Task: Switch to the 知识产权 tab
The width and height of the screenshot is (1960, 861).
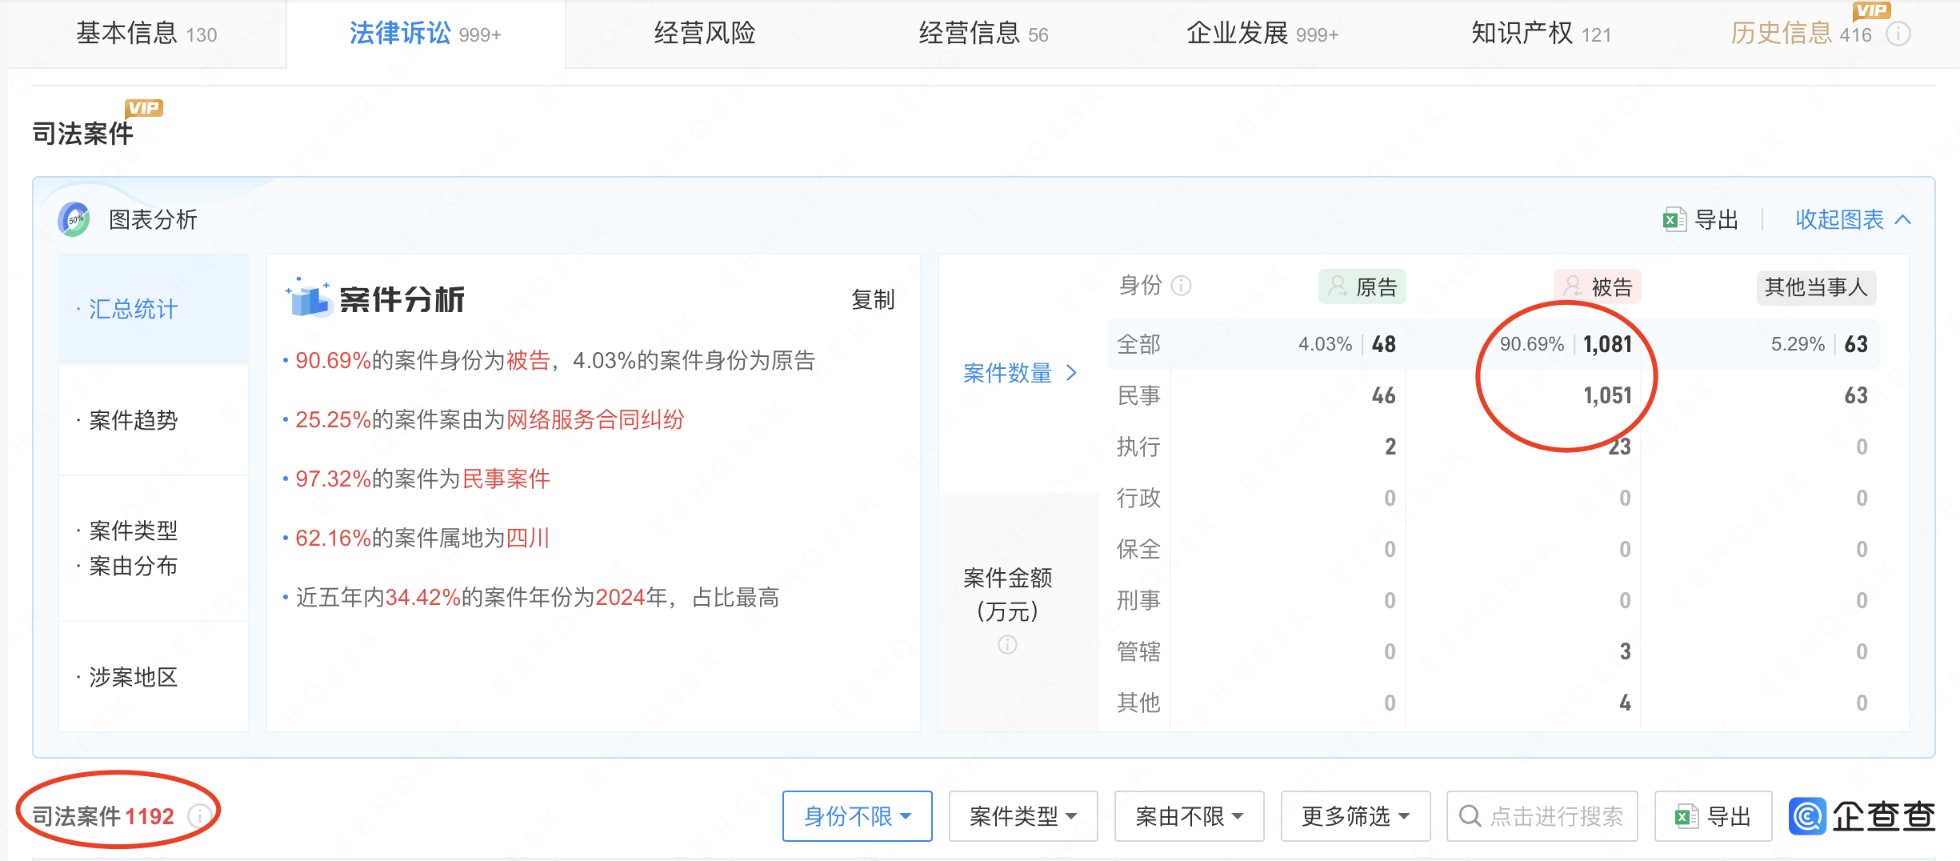Action: click(x=1541, y=34)
